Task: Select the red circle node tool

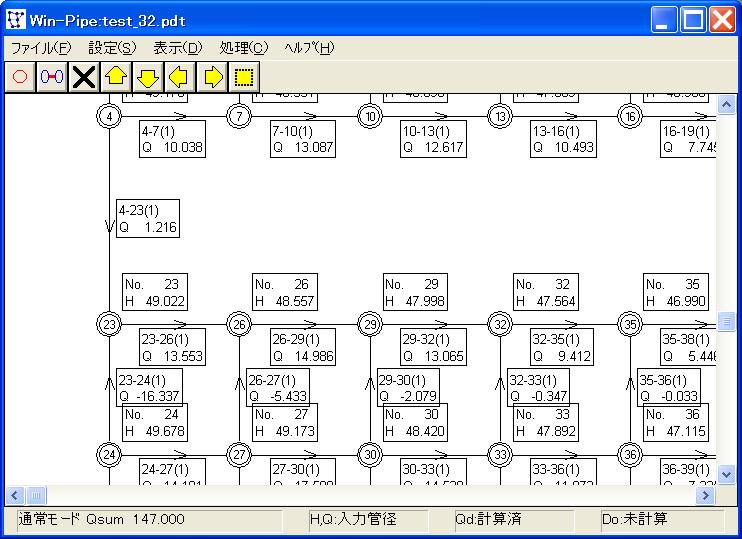Action: [19, 76]
